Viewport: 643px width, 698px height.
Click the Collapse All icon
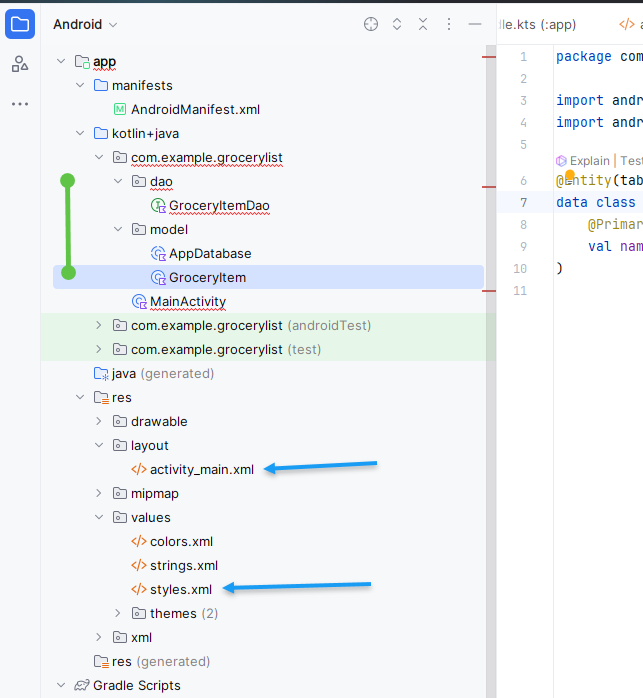[x=423, y=24]
